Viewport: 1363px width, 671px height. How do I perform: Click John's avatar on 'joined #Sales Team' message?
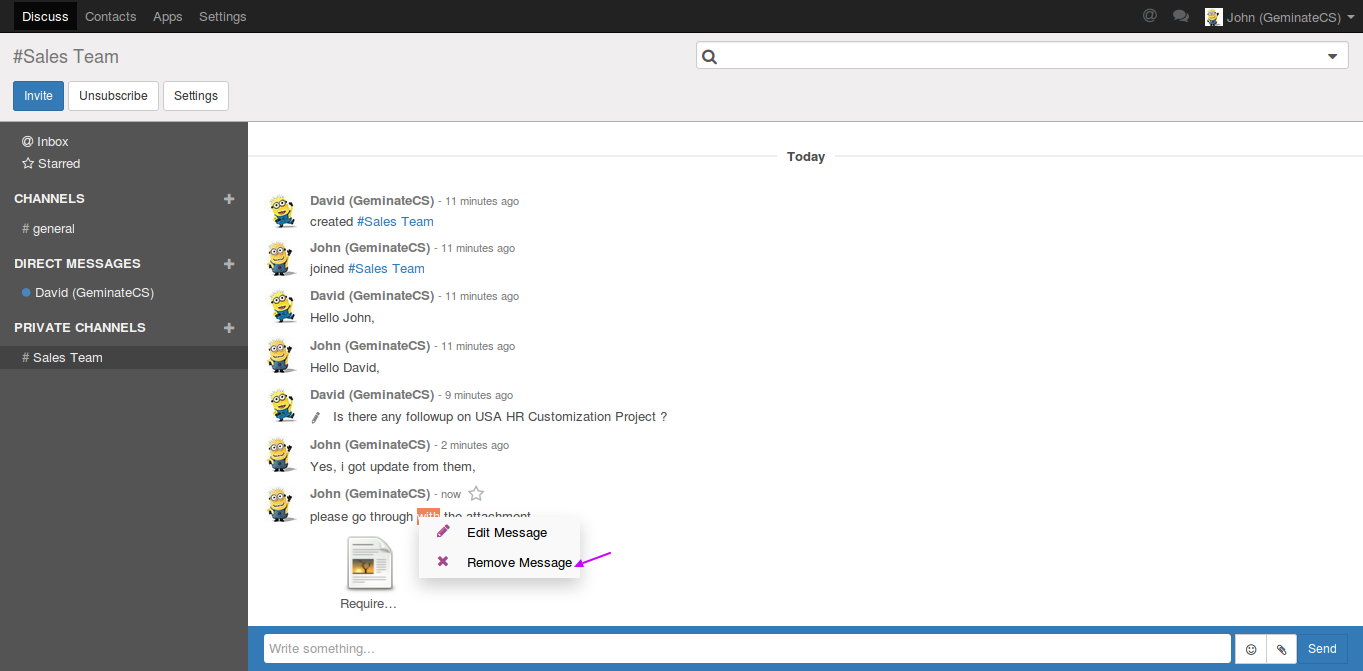click(282, 258)
